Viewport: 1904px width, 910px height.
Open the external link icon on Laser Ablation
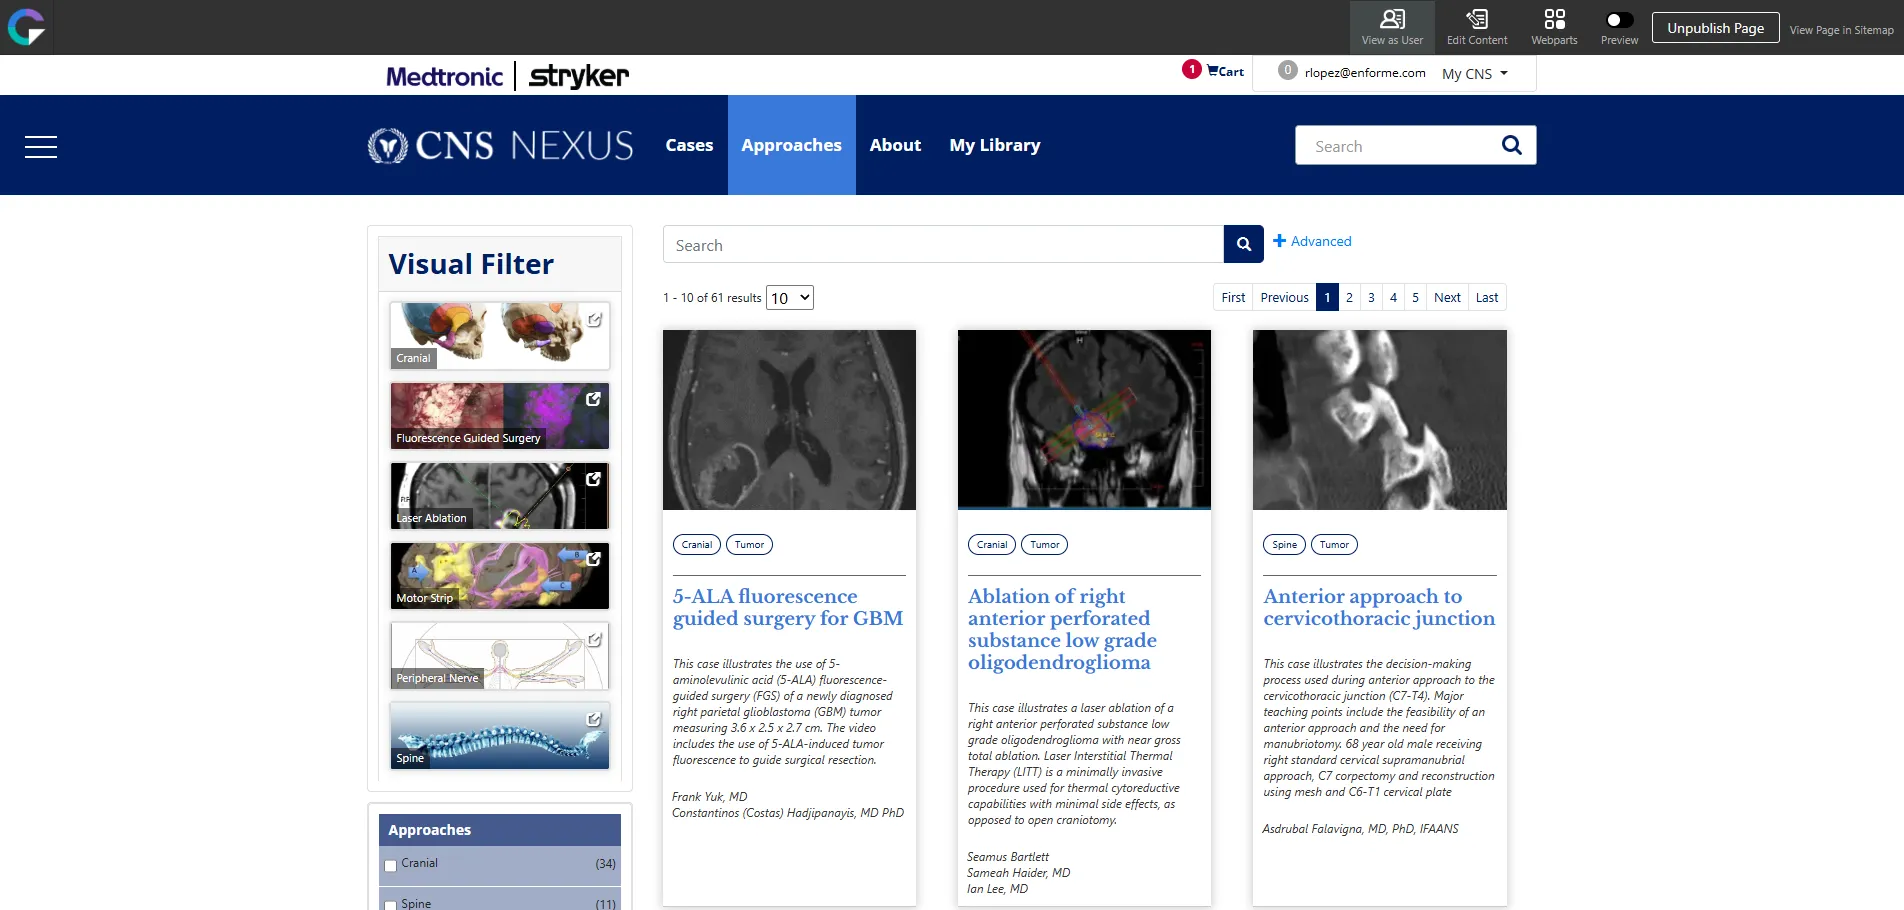(x=593, y=479)
